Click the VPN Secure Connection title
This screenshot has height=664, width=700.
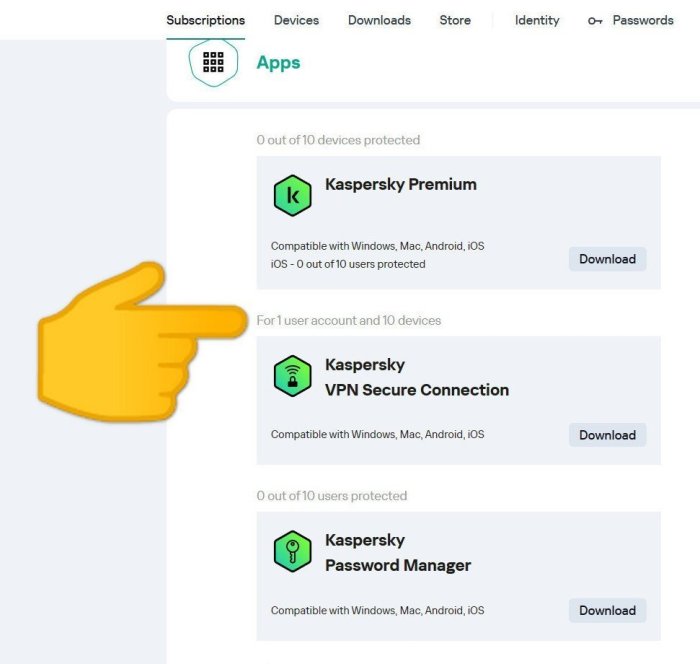pos(416,390)
